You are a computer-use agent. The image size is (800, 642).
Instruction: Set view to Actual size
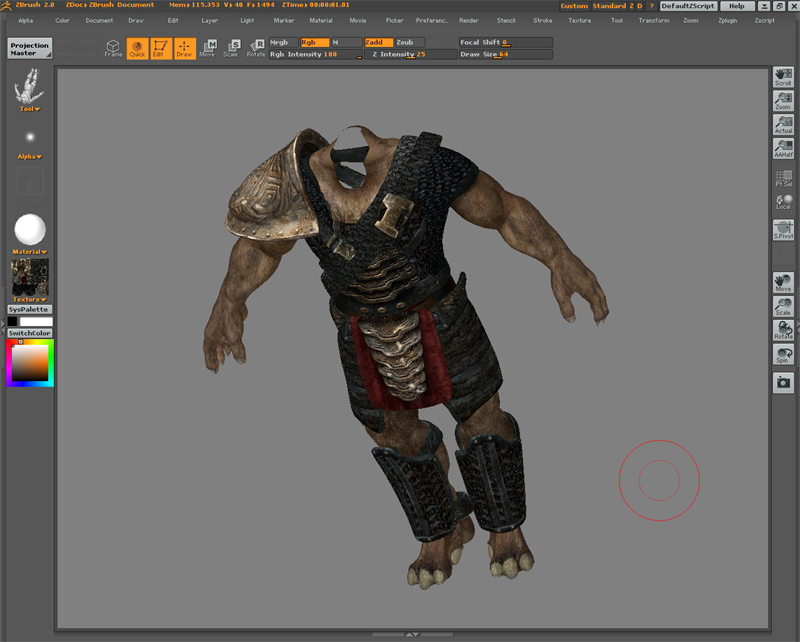coord(783,124)
